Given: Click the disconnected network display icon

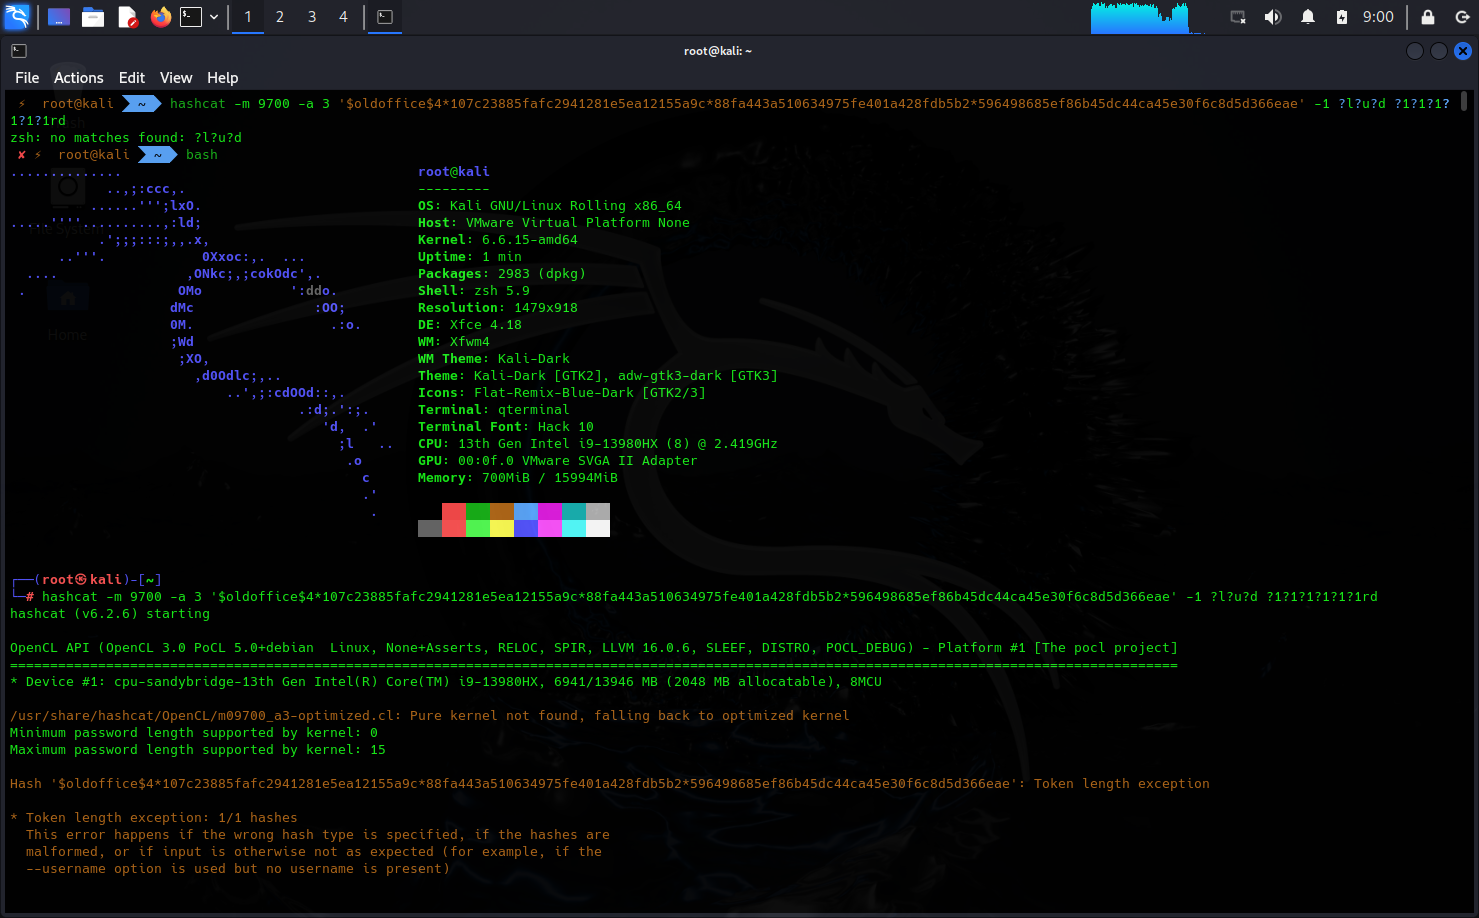Looking at the screenshot, I should [x=1238, y=17].
